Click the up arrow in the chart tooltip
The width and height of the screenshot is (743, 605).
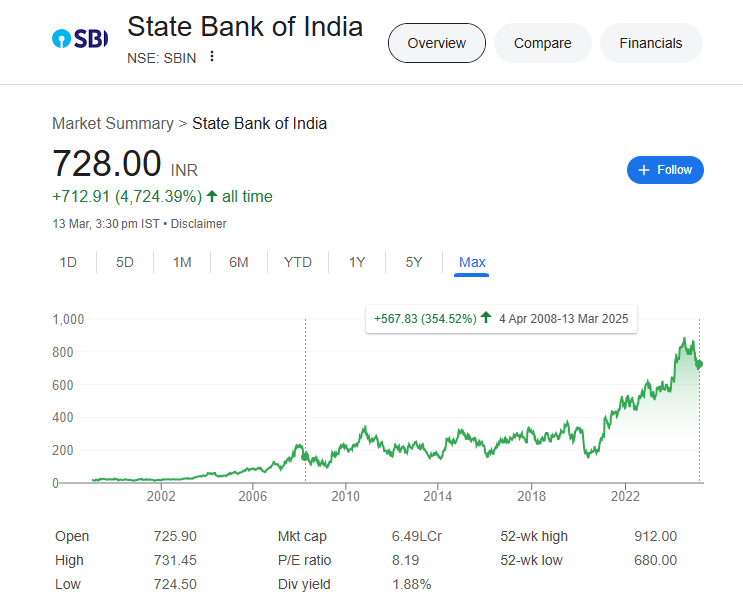(x=486, y=318)
